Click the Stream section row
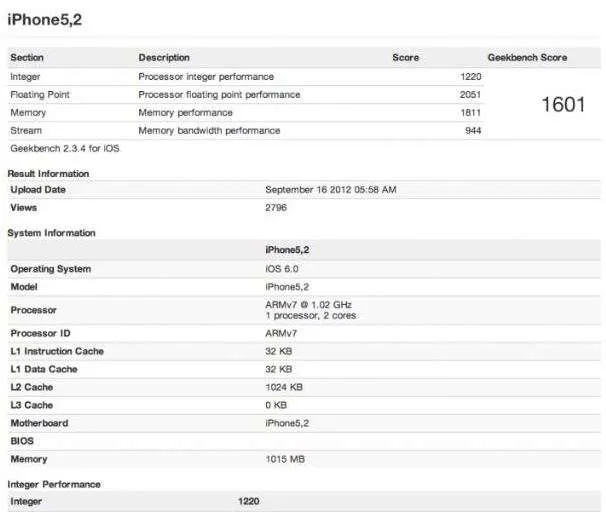Image resolution: width=606 pixels, height=515 pixels. 246,131
